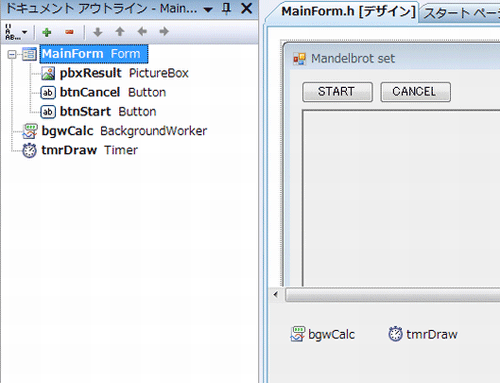Screen dimensions: 500x383
Task: Click the left arrow in outline toolbar
Action: click(142, 32)
